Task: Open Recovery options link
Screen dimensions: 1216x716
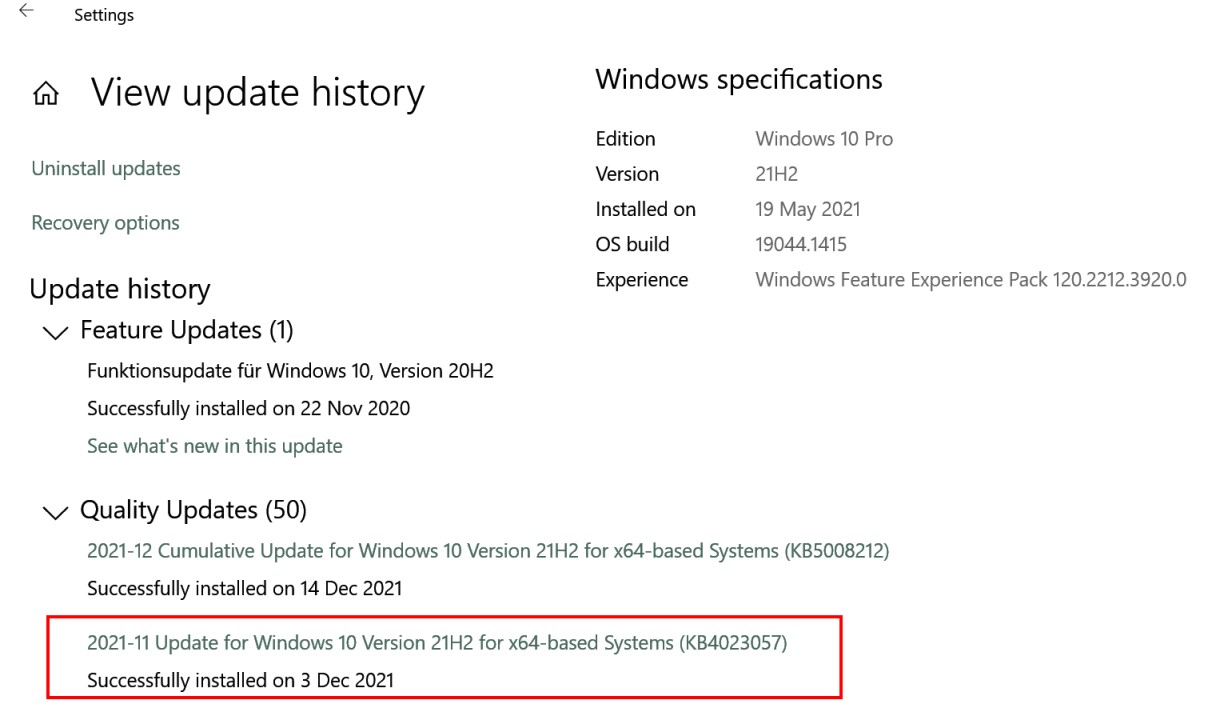Action: coord(105,223)
